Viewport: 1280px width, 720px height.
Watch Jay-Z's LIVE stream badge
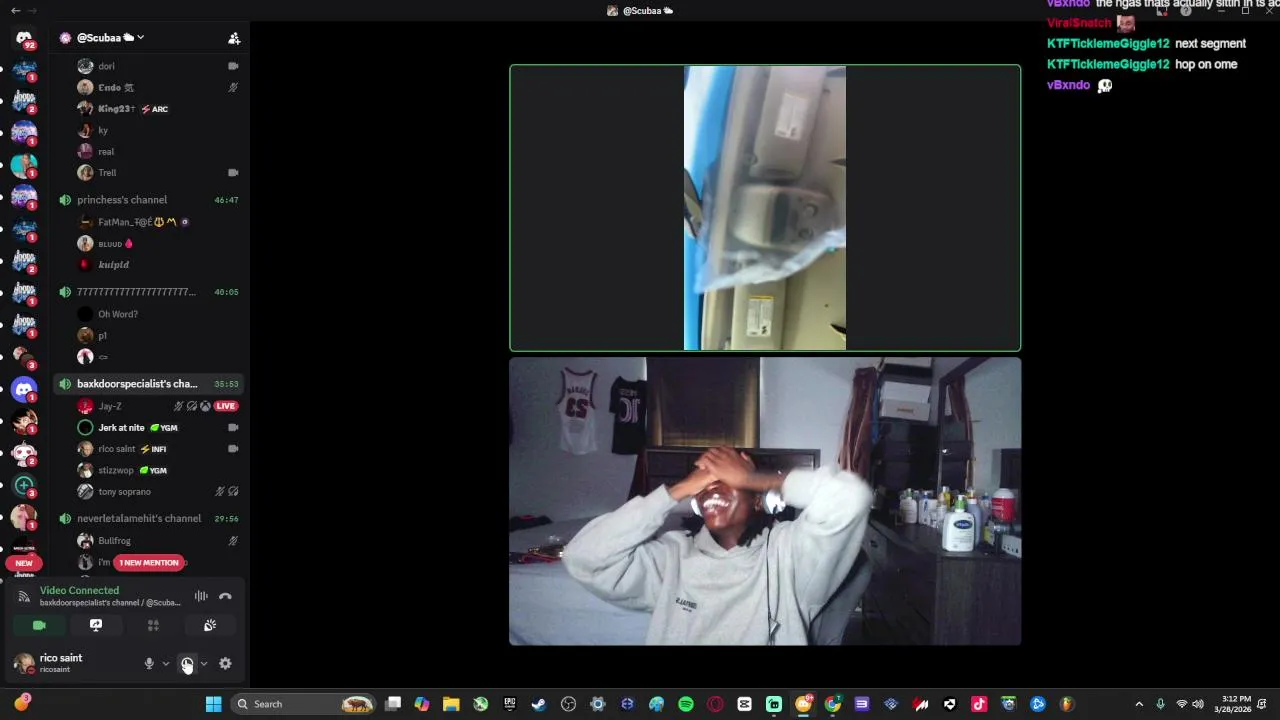click(226, 406)
